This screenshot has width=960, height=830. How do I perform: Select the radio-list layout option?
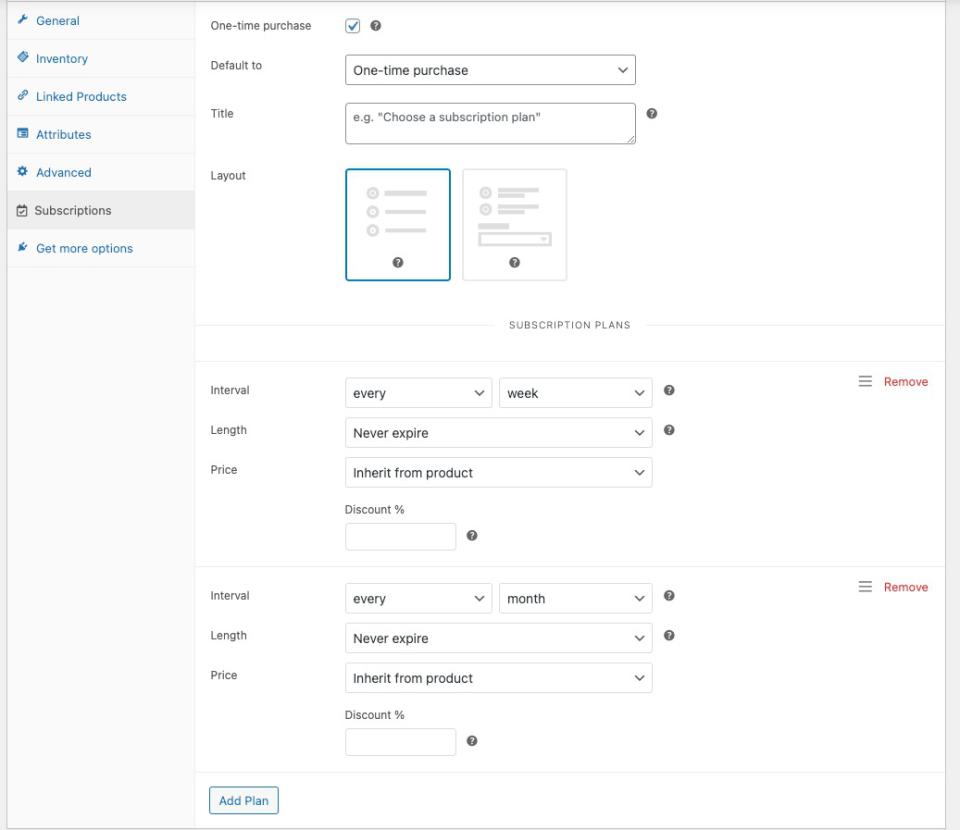click(x=398, y=224)
